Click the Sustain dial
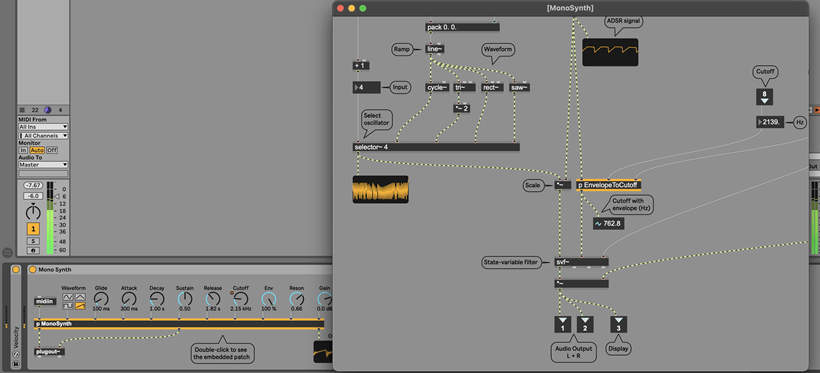This screenshot has width=820, height=373. [x=185, y=299]
